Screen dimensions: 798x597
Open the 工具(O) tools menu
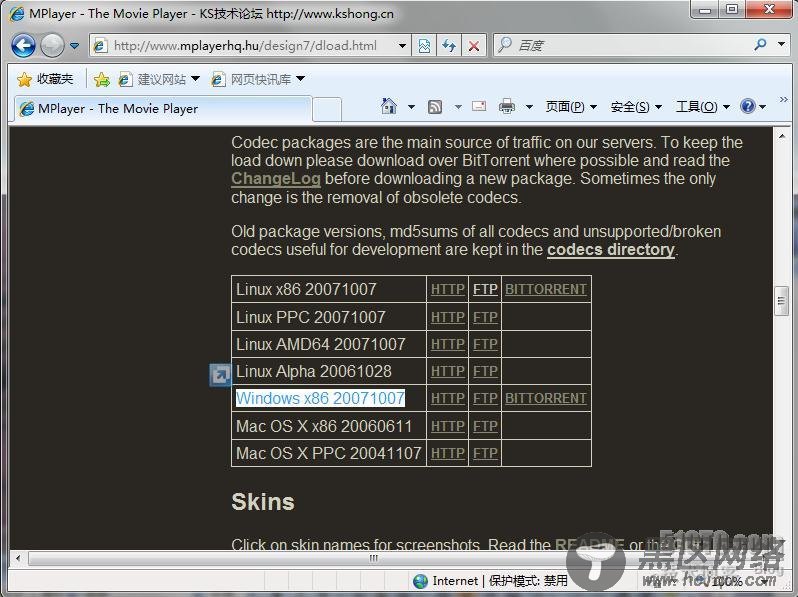(x=703, y=107)
